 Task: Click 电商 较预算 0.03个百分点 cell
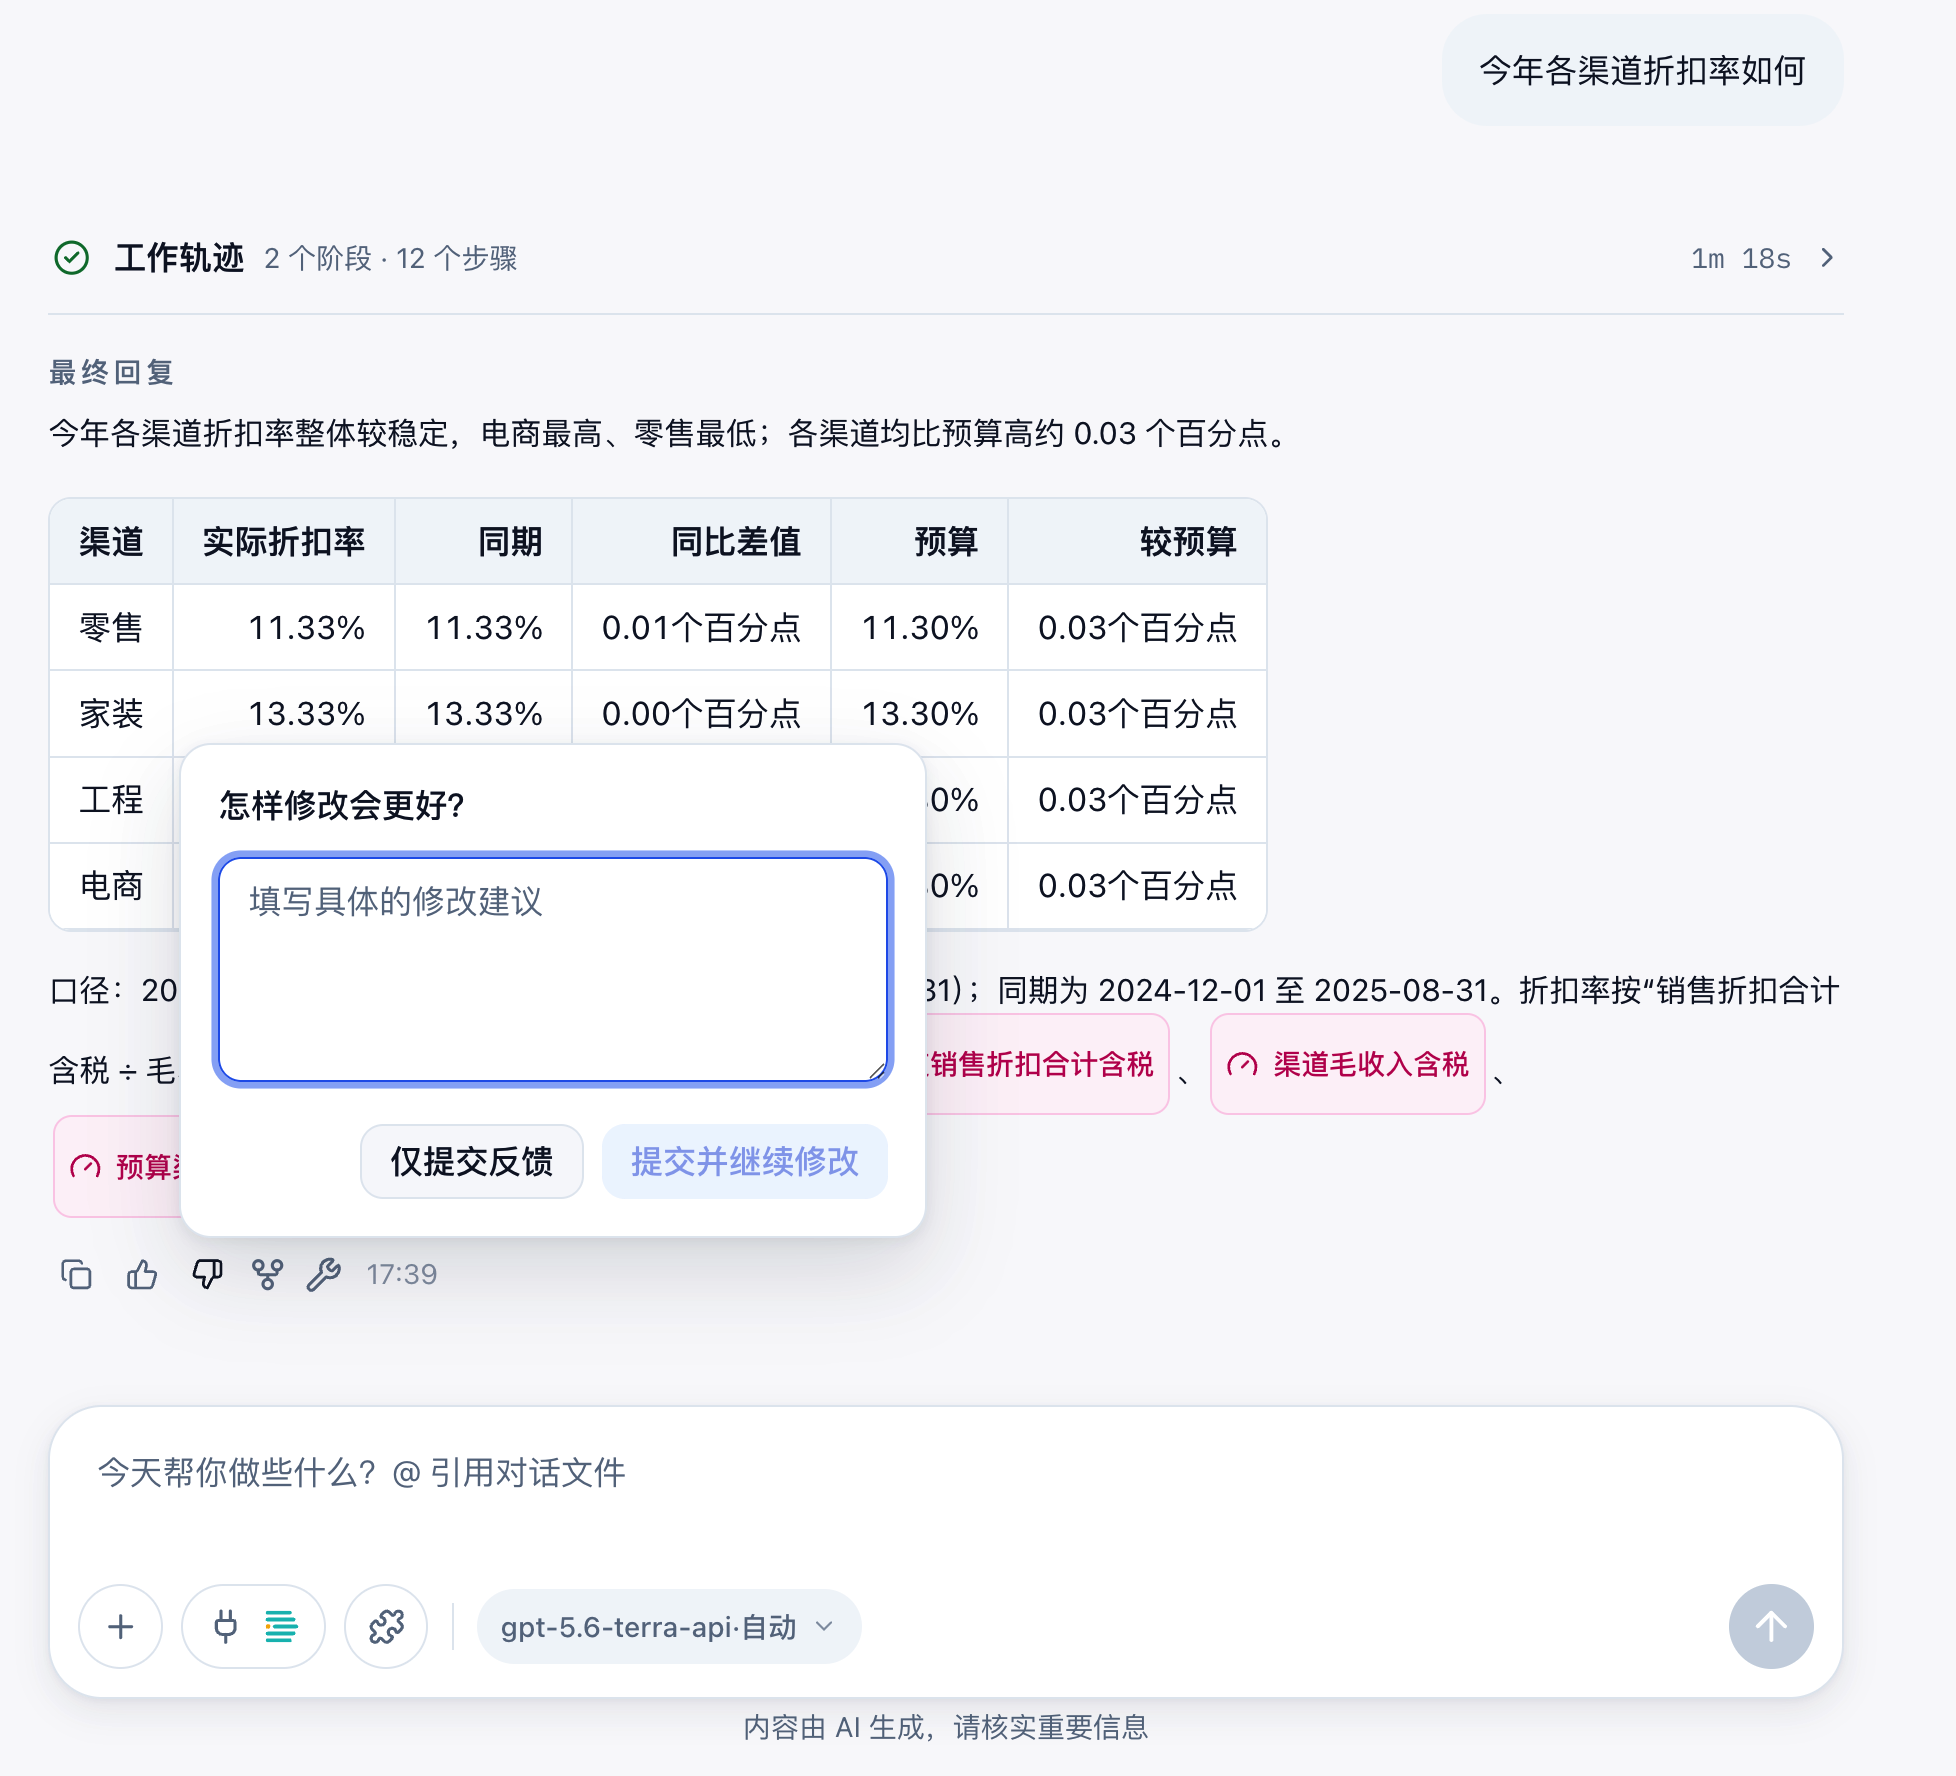(x=1137, y=885)
